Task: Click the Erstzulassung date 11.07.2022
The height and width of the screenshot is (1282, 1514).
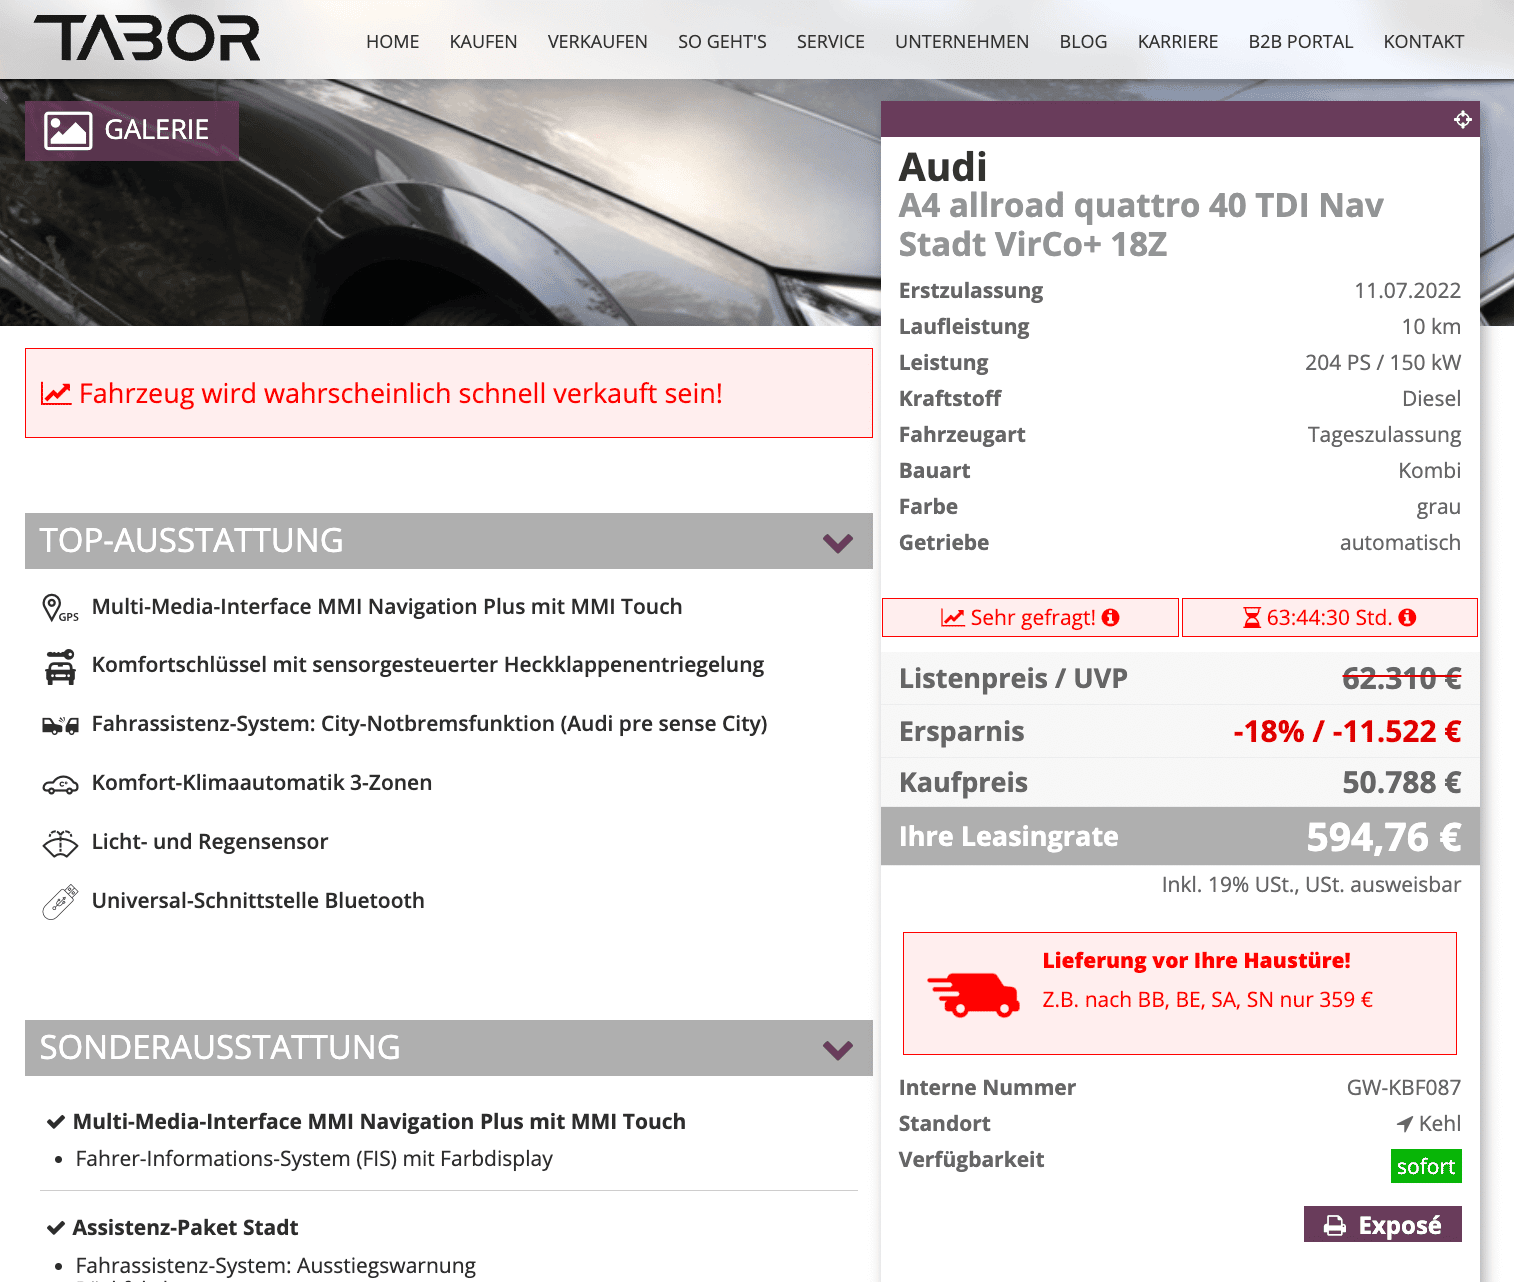Action: point(1407,291)
